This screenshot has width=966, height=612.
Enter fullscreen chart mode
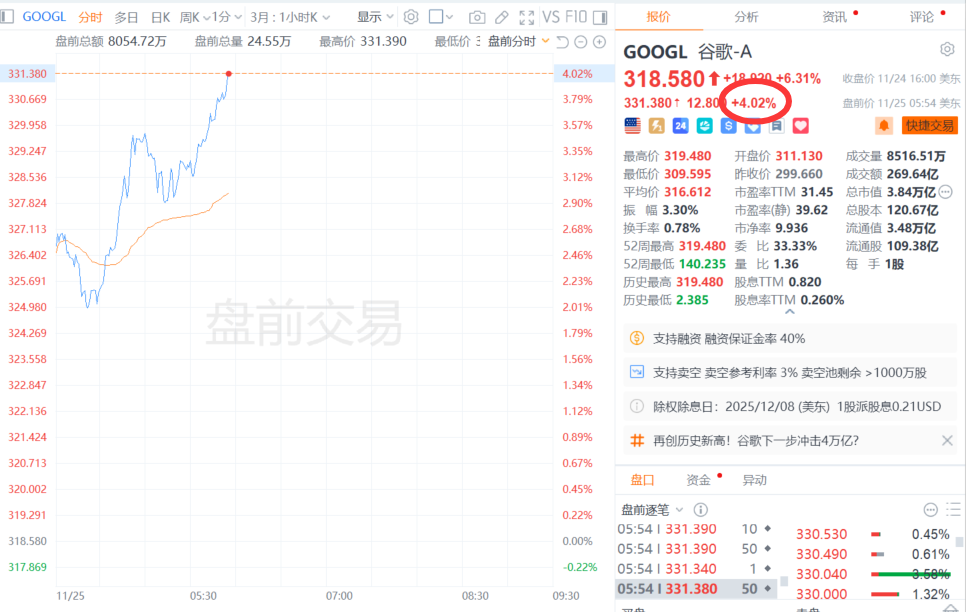pos(527,17)
